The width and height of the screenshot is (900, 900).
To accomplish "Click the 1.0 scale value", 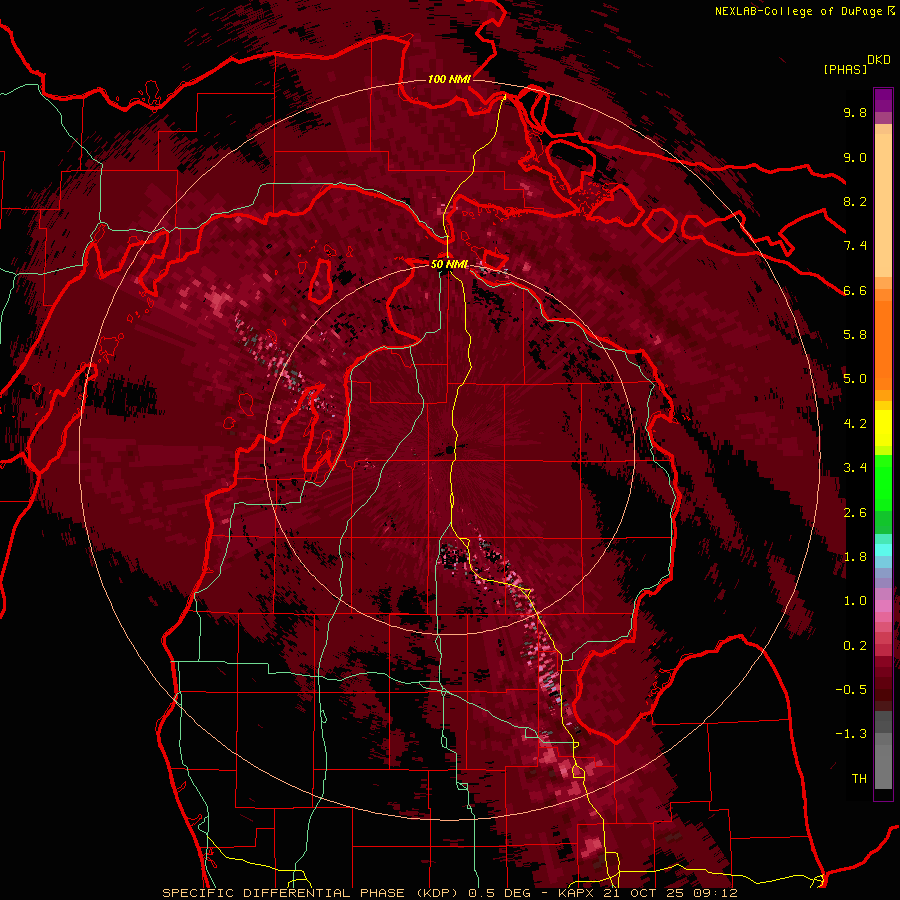I will click(x=855, y=601).
